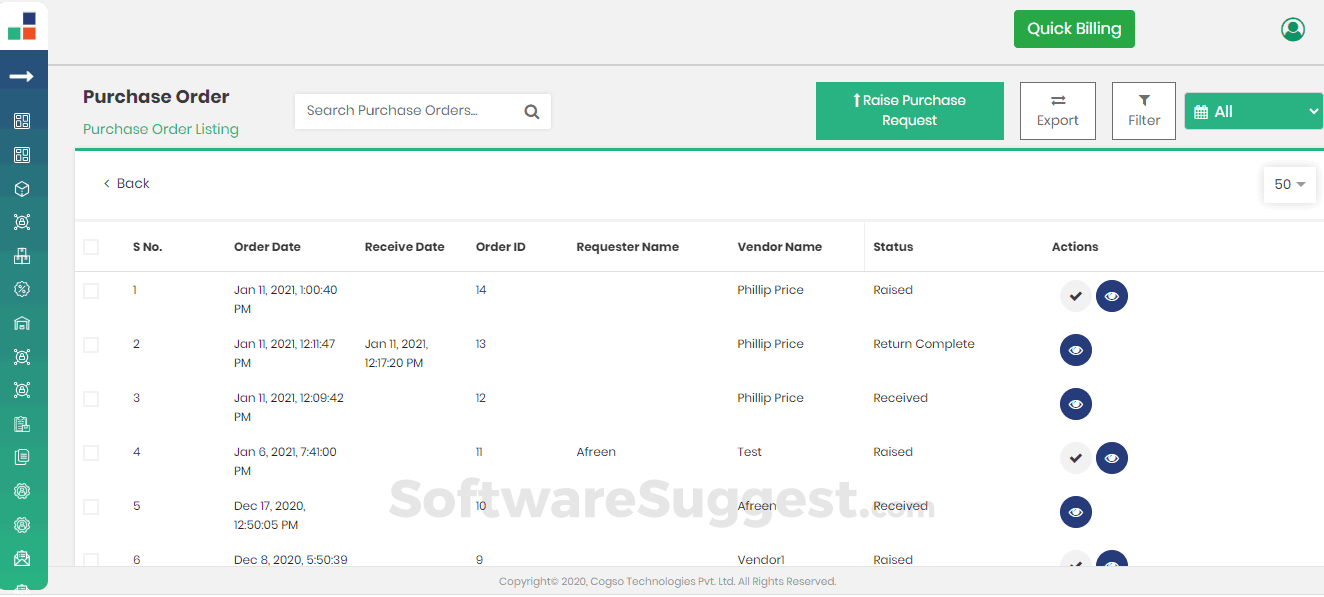Screen dimensions: 1324x597
Task: Click the search magnifier in the Purchase Orders bar
Action: (531, 111)
